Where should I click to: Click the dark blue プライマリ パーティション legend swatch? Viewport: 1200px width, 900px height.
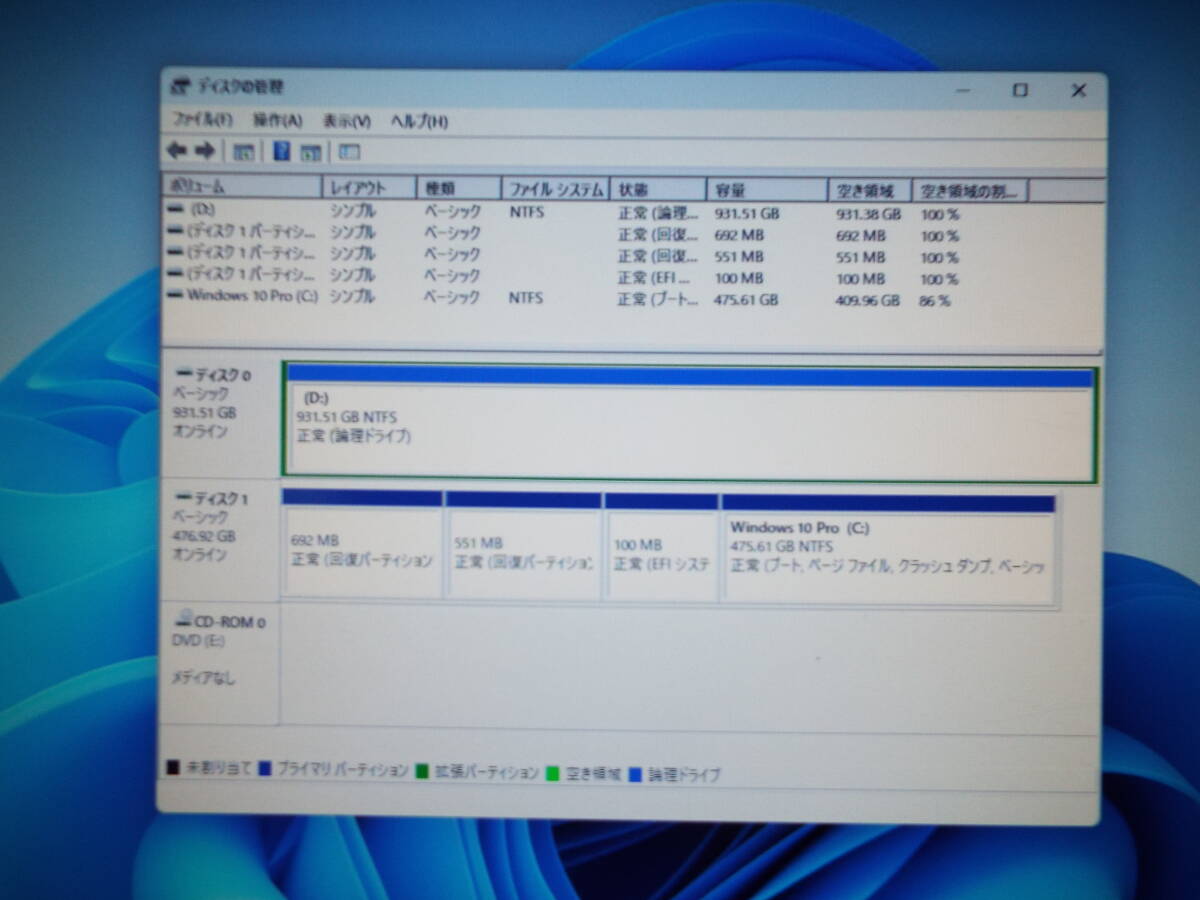tap(265, 769)
